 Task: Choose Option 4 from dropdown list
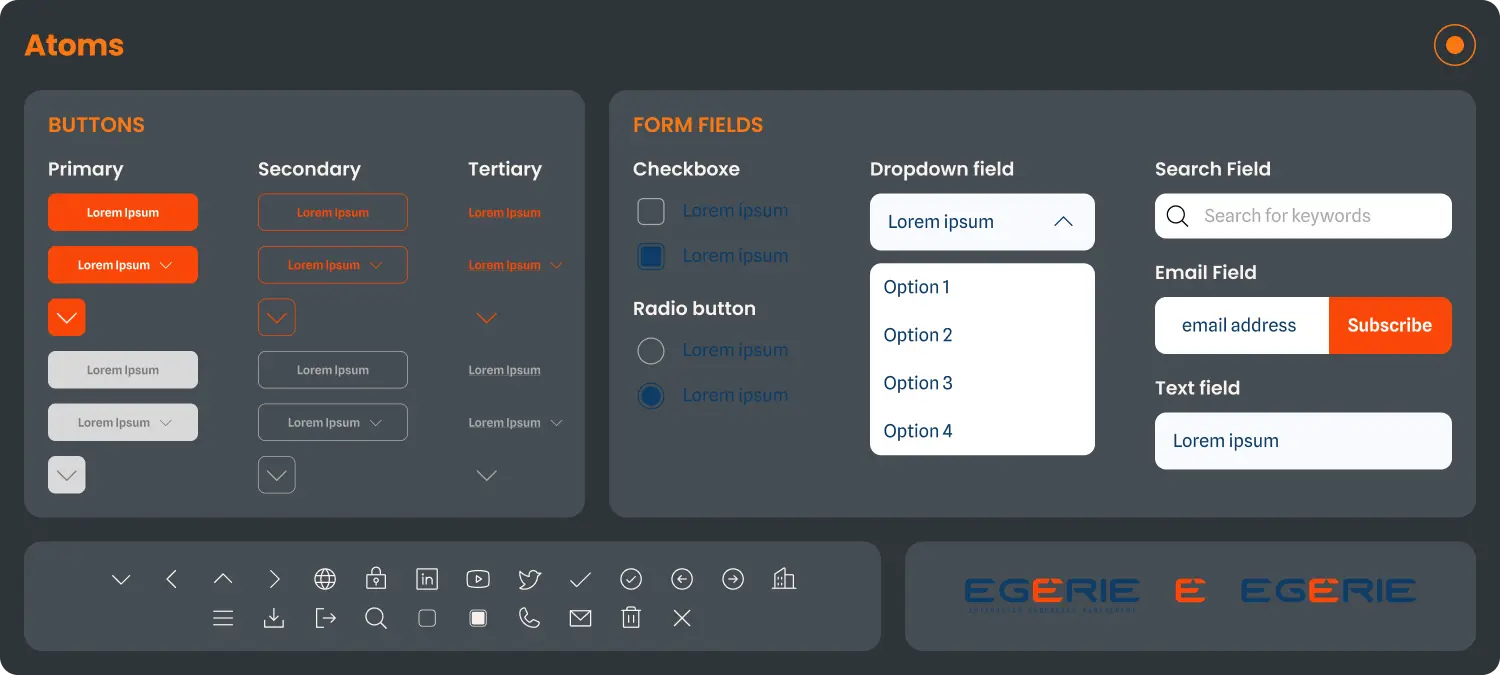click(x=918, y=431)
